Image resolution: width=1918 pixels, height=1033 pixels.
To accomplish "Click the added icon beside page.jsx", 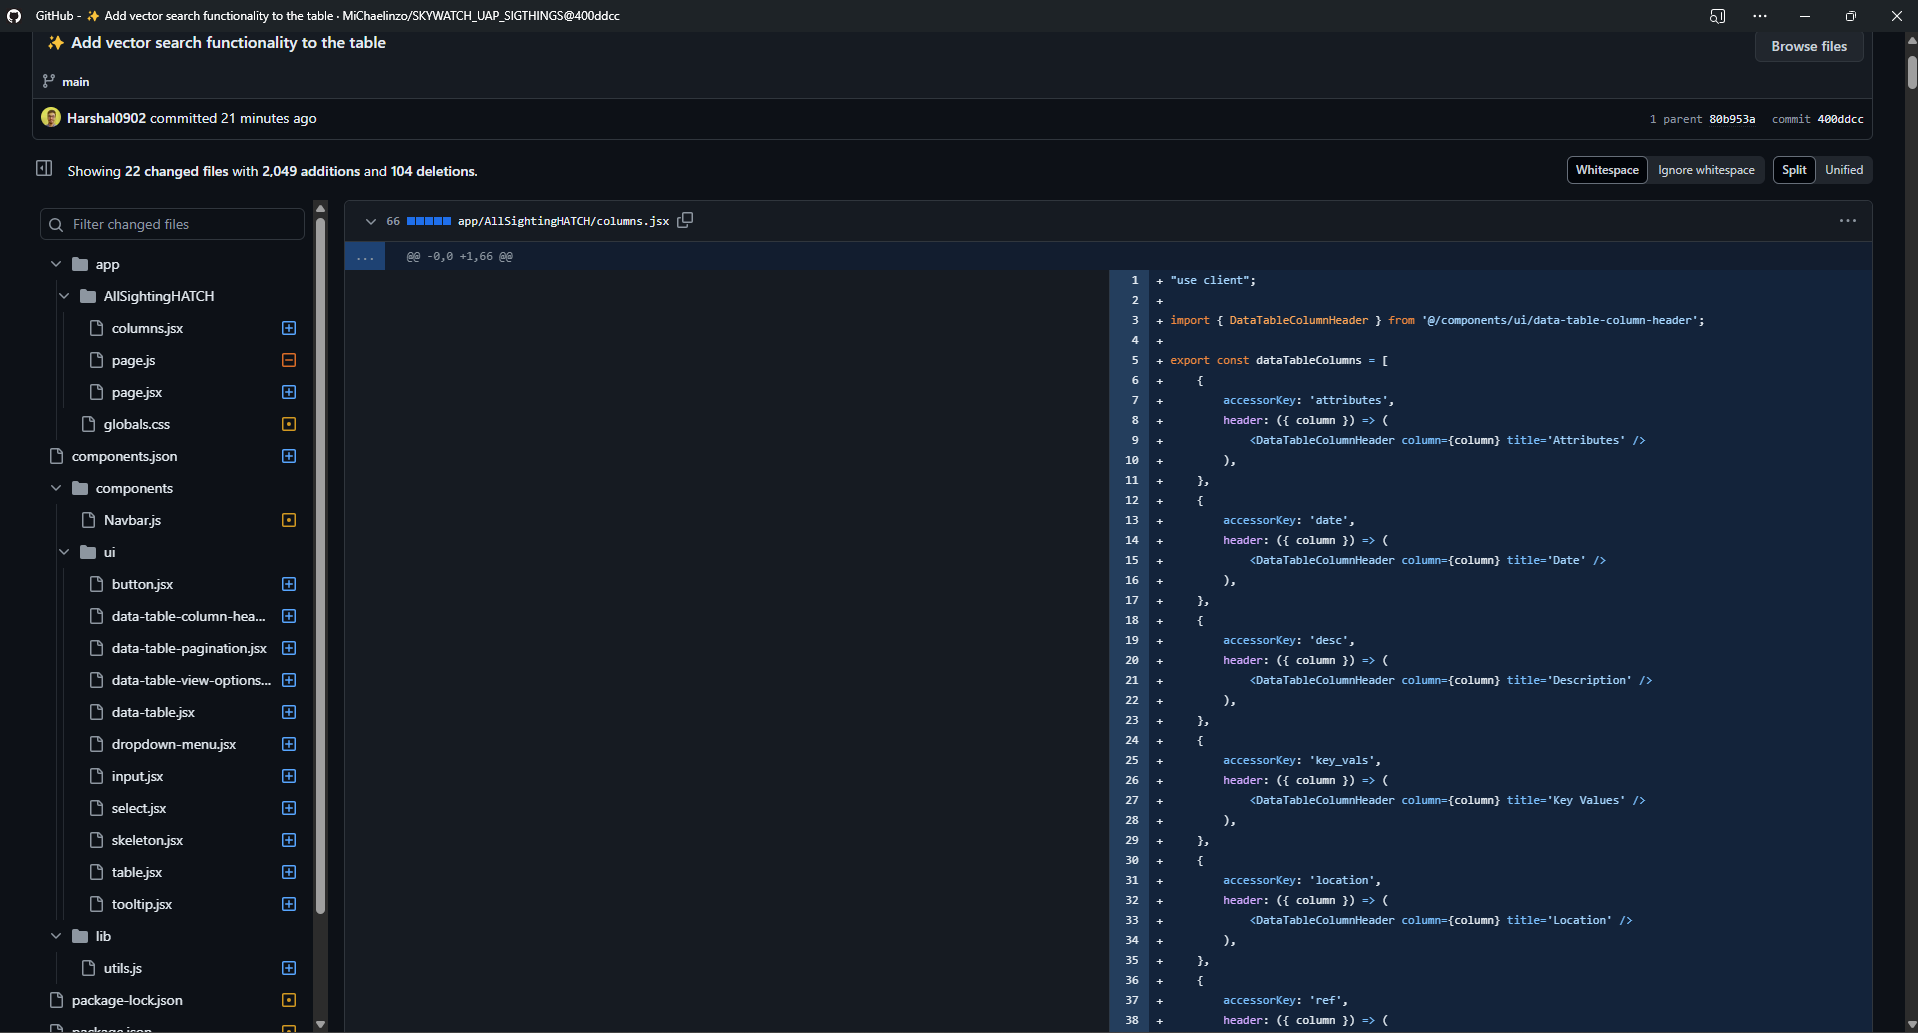I will tap(289, 392).
